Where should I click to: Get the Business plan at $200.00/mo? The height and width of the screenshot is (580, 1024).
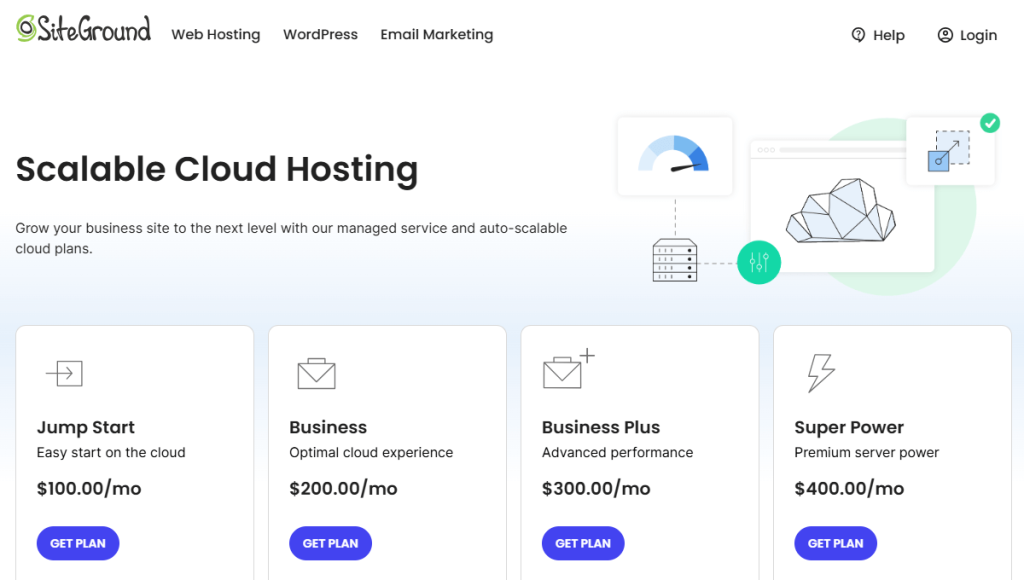[x=330, y=543]
